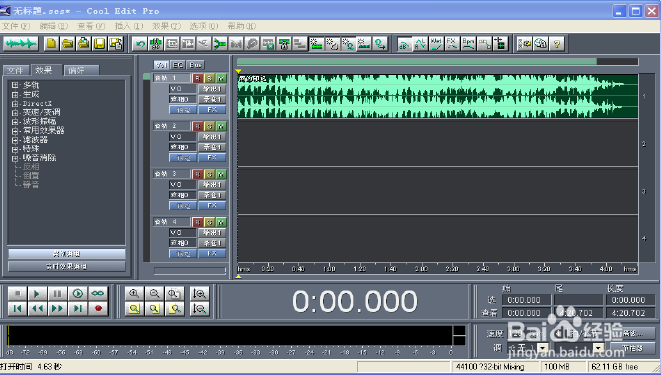Open a session with the folder icon

[67, 44]
